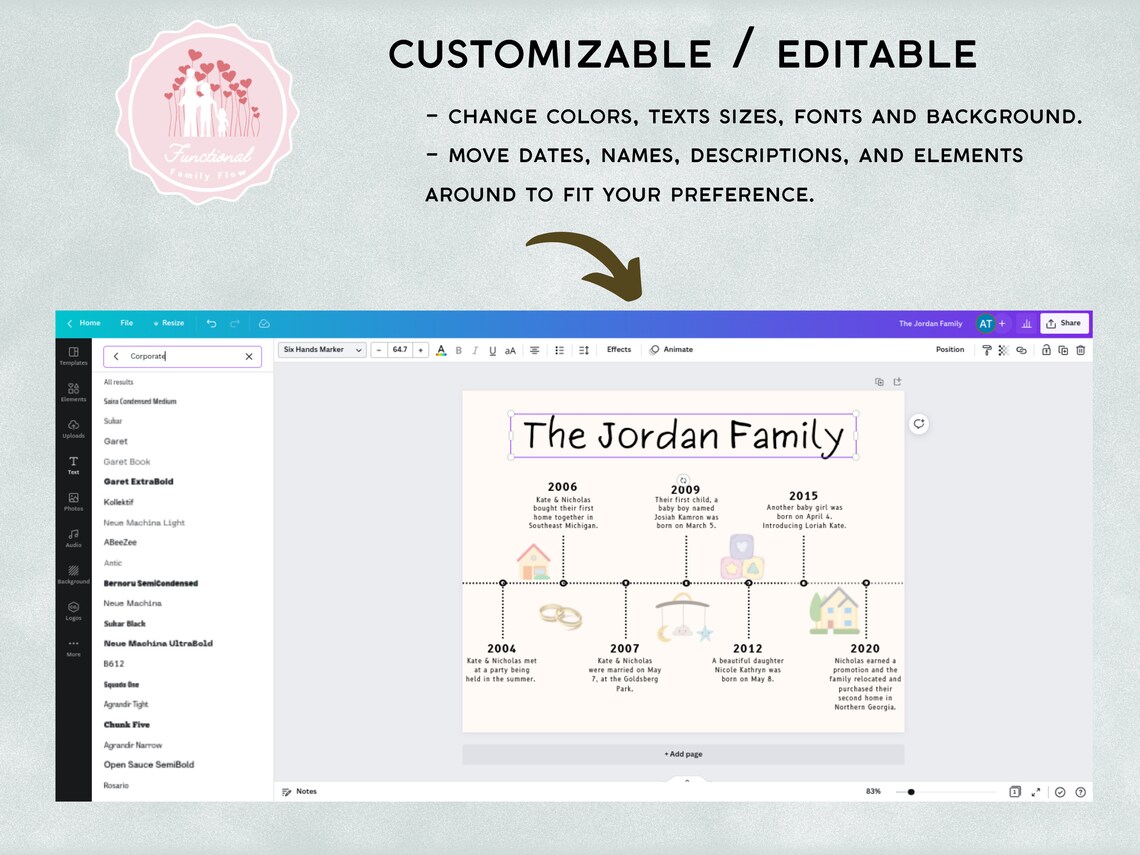Copy the style with the paint roller
Viewport: 1140px width, 855px height.
pos(987,350)
